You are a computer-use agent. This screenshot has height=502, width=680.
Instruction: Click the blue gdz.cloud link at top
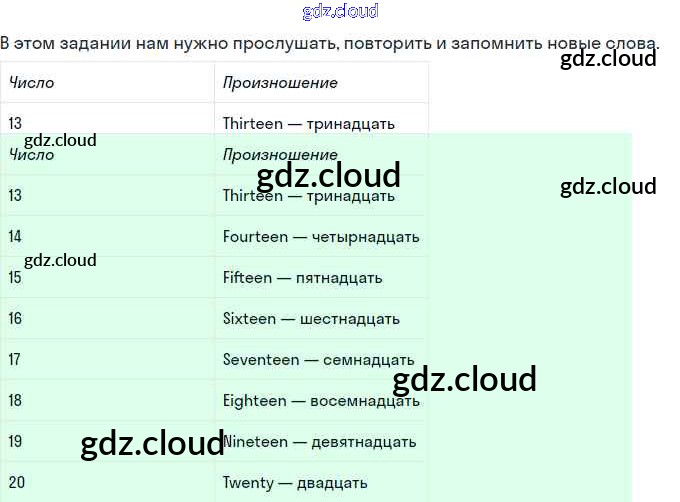340,12
